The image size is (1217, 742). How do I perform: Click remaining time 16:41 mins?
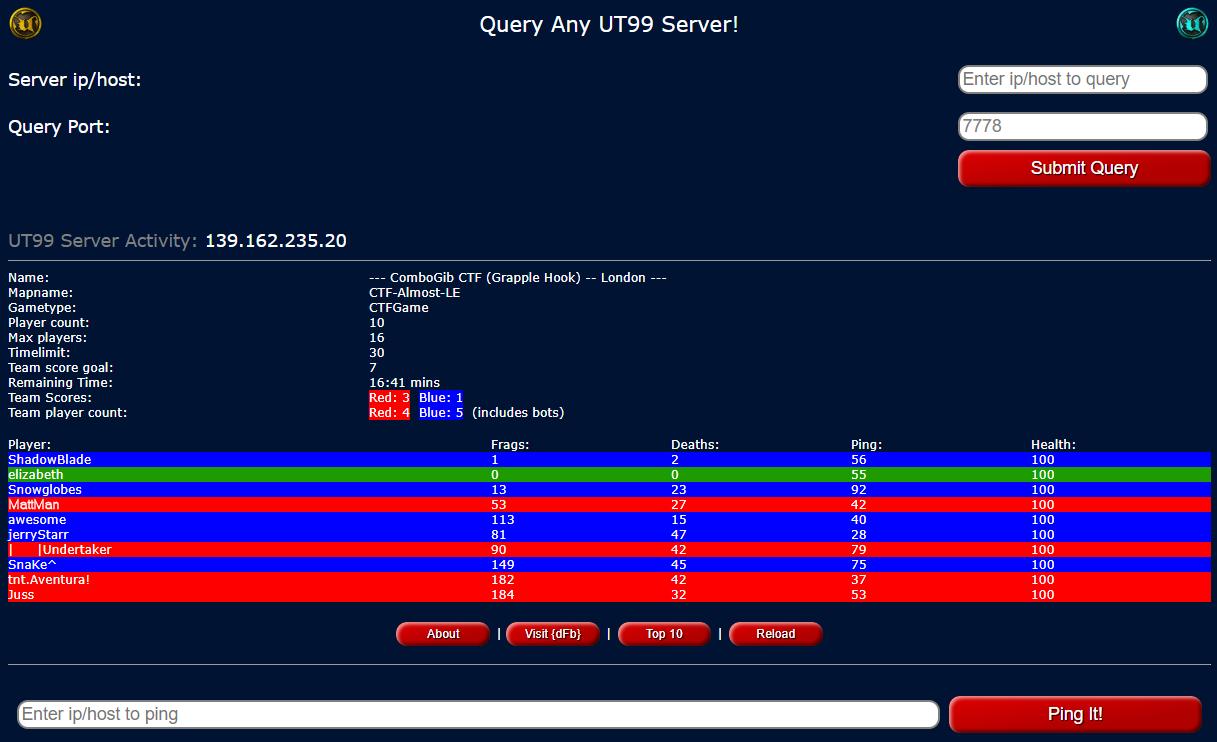pos(404,383)
